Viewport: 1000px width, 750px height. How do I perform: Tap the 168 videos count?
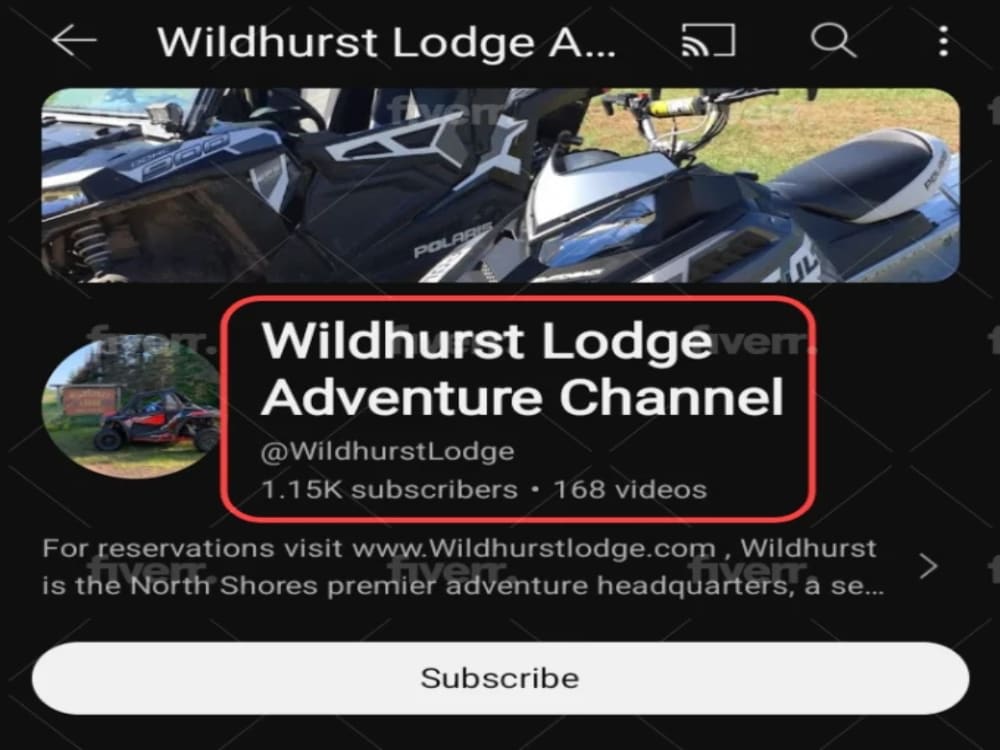tap(630, 490)
